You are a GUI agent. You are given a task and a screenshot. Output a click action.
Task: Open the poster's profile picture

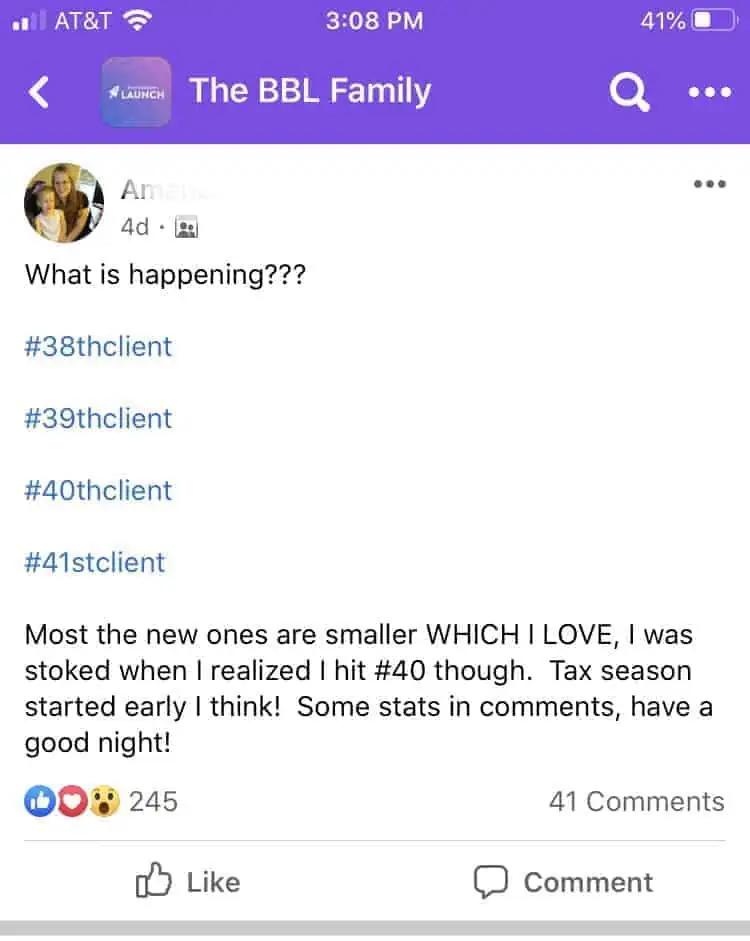(x=64, y=203)
